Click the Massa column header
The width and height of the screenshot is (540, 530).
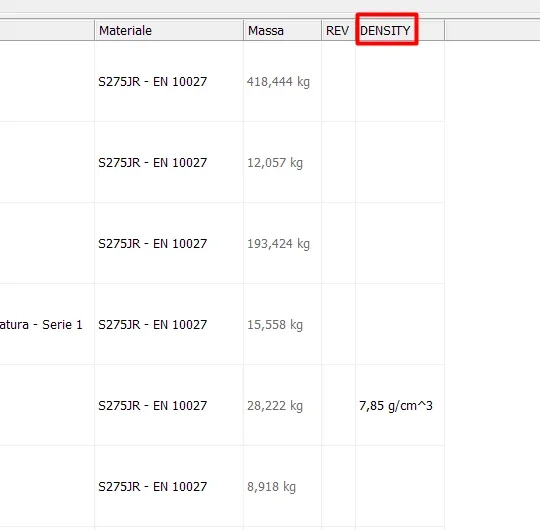point(282,30)
